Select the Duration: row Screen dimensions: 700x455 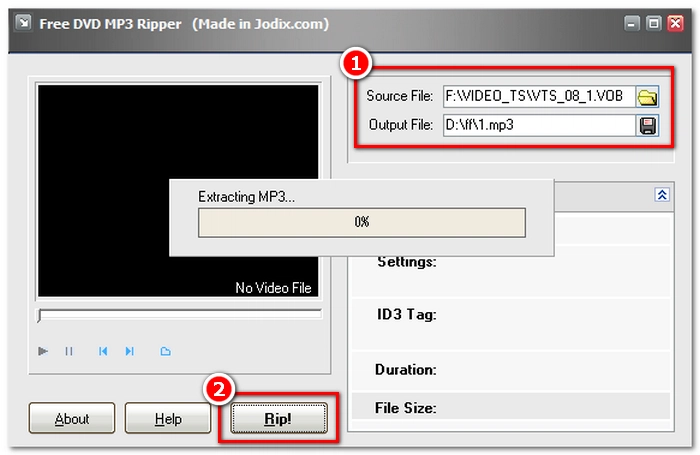point(511,371)
